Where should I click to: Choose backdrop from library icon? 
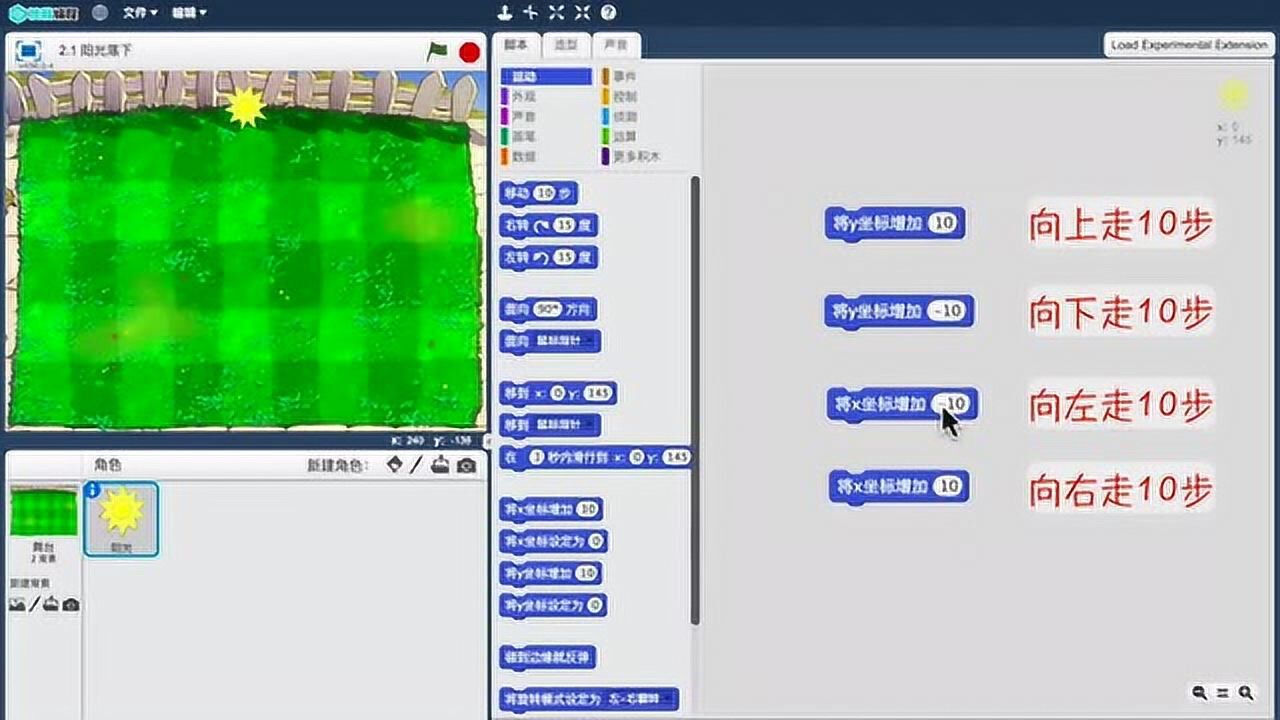coord(17,604)
